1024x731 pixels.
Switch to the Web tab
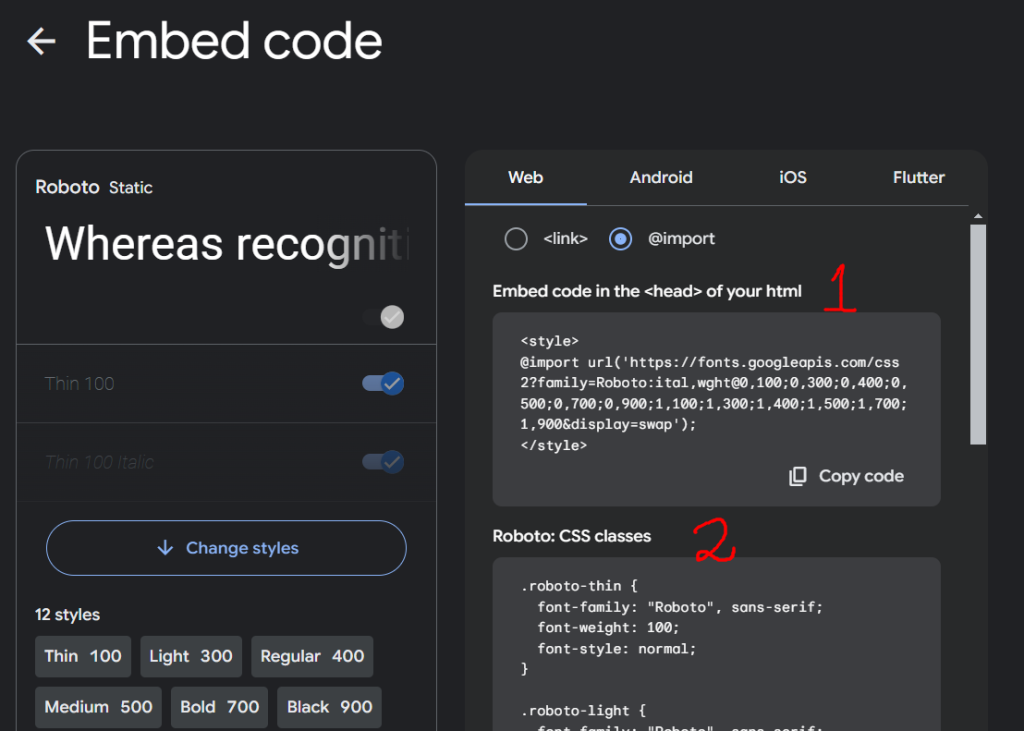(x=526, y=178)
